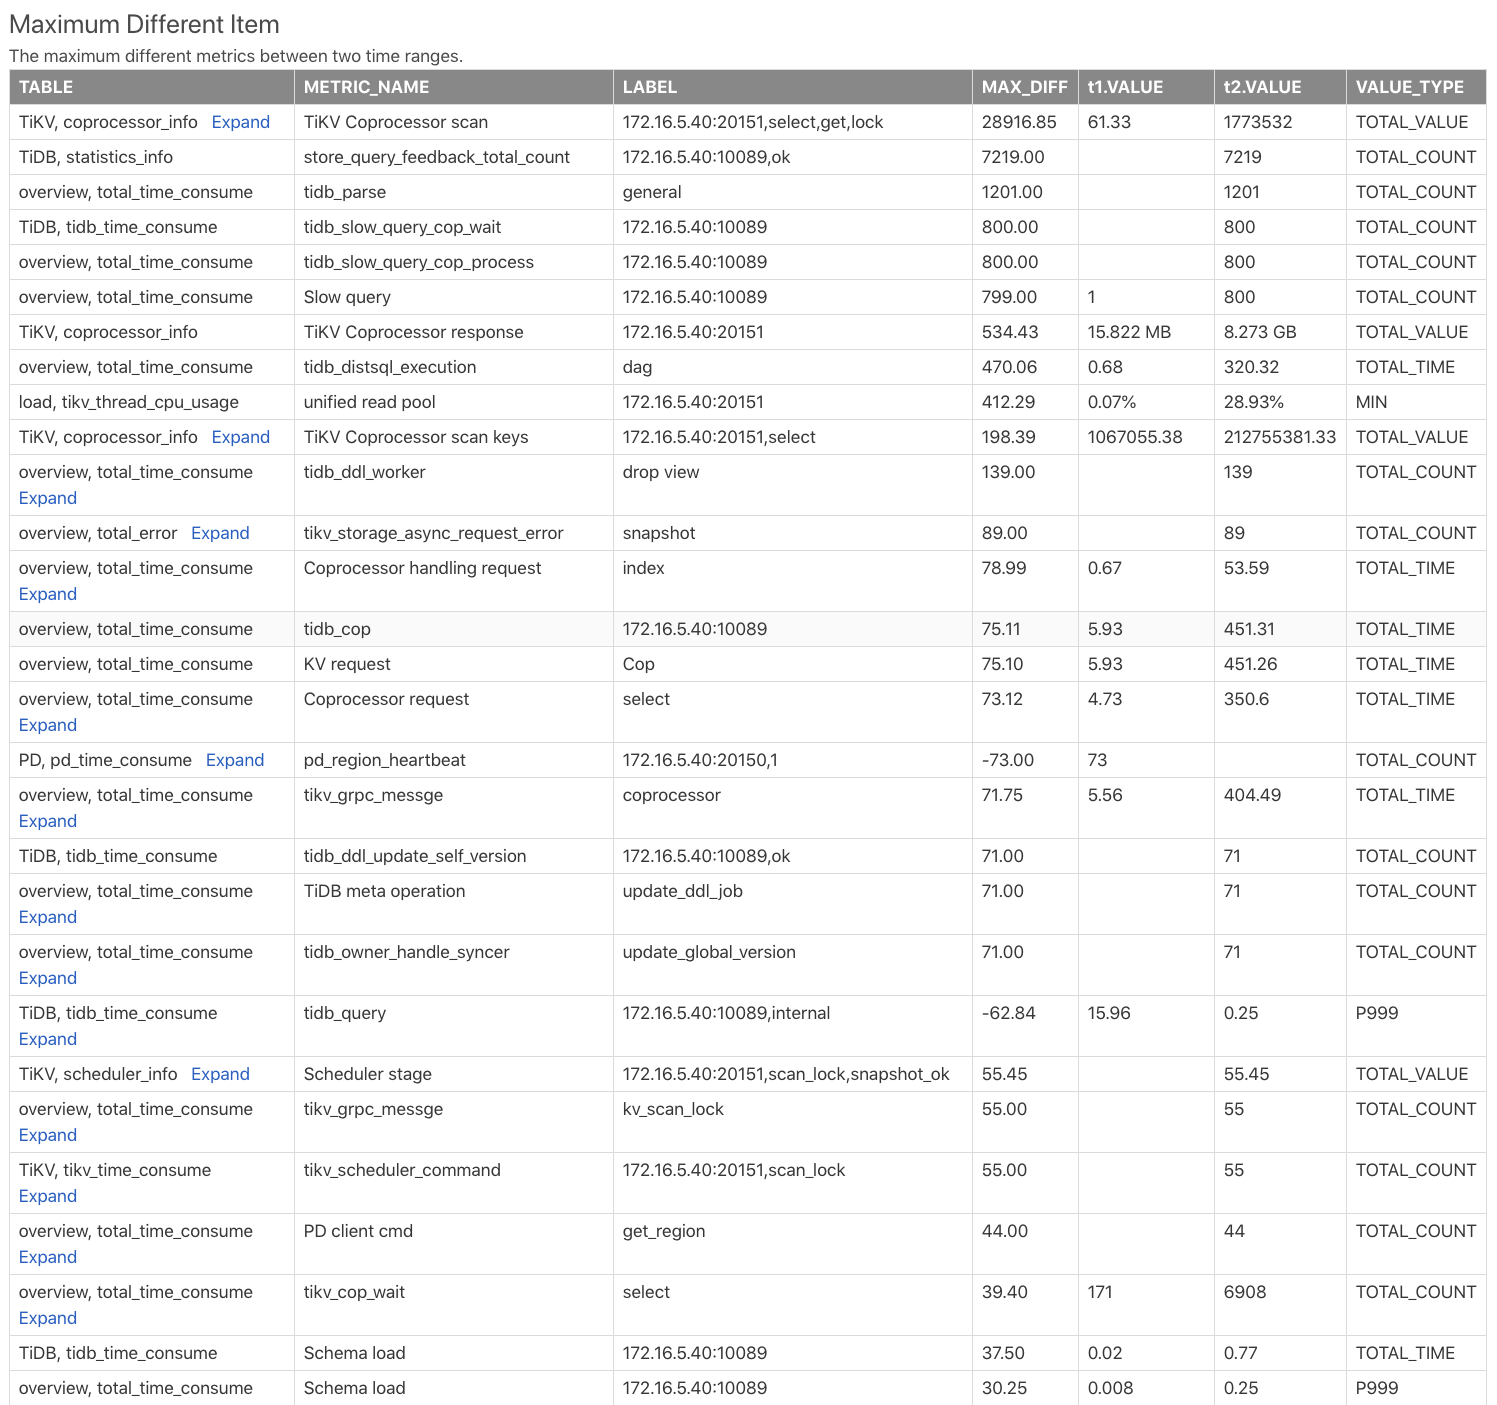1497x1405 pixels.
Task: Expand the TiKV Coprocessor scan row
Action: pos(240,122)
